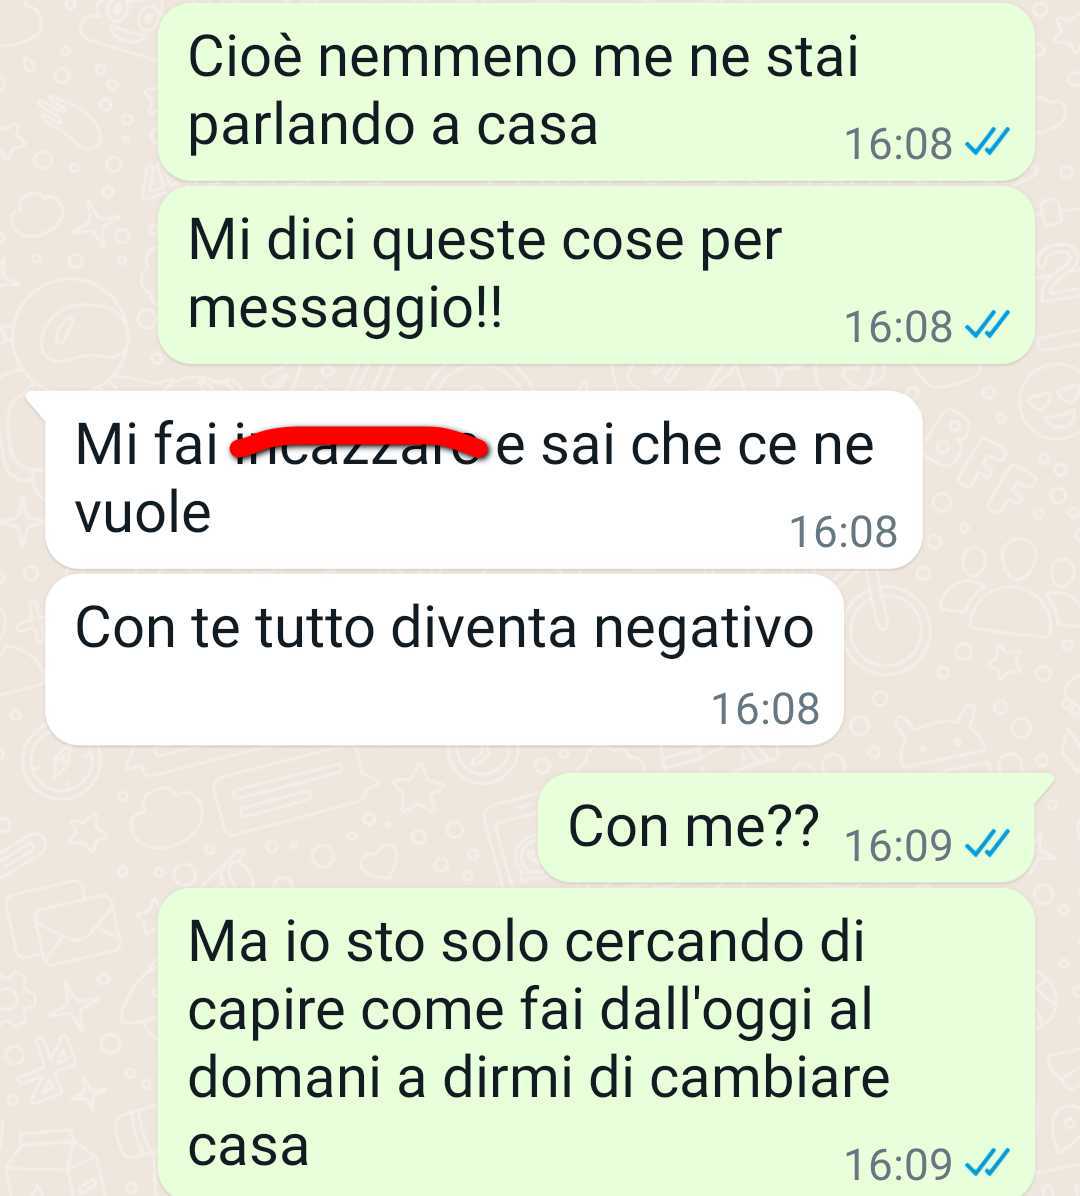Viewport: 1080px width, 1196px height.
Task: Tap the 'Cioè nemmeno me ne stai' message bubble
Action: pos(596,92)
